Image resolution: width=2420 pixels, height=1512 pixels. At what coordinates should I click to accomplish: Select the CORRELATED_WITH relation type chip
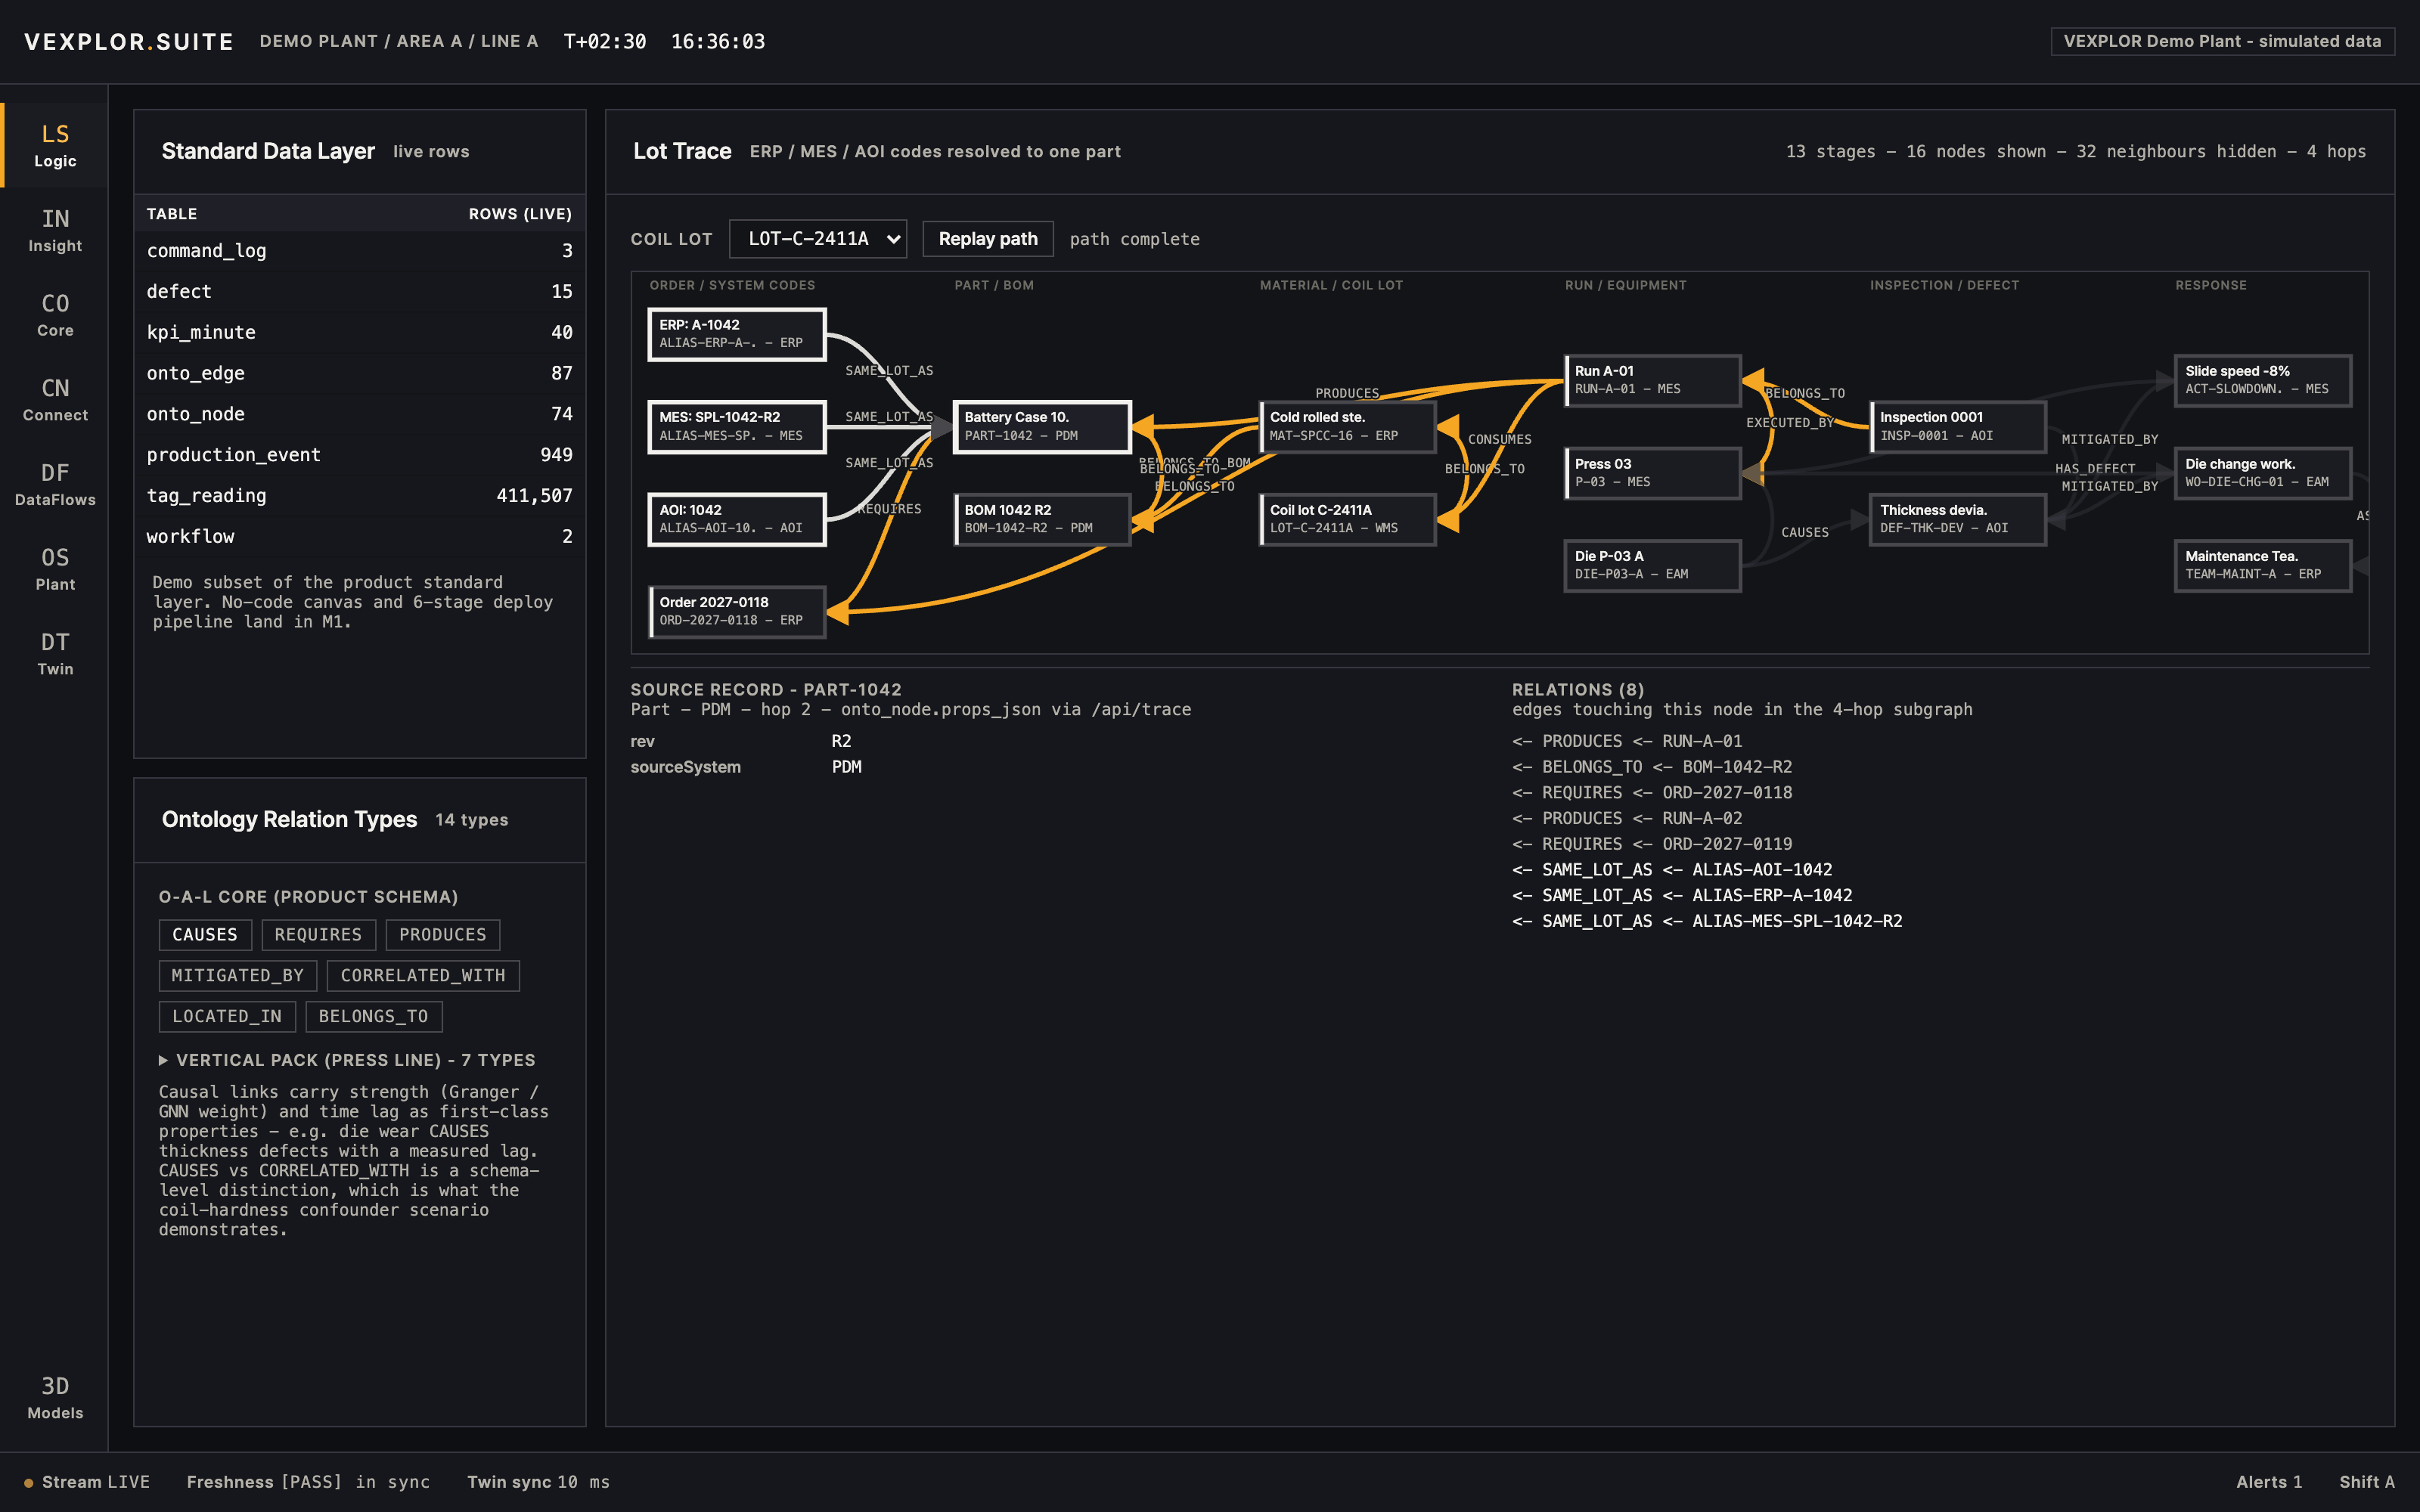423,976
